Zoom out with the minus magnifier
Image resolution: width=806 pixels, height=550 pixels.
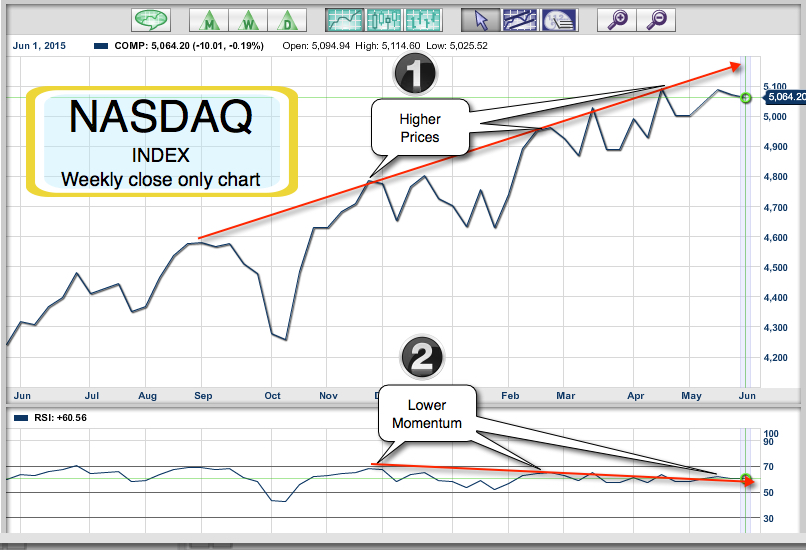pos(656,20)
